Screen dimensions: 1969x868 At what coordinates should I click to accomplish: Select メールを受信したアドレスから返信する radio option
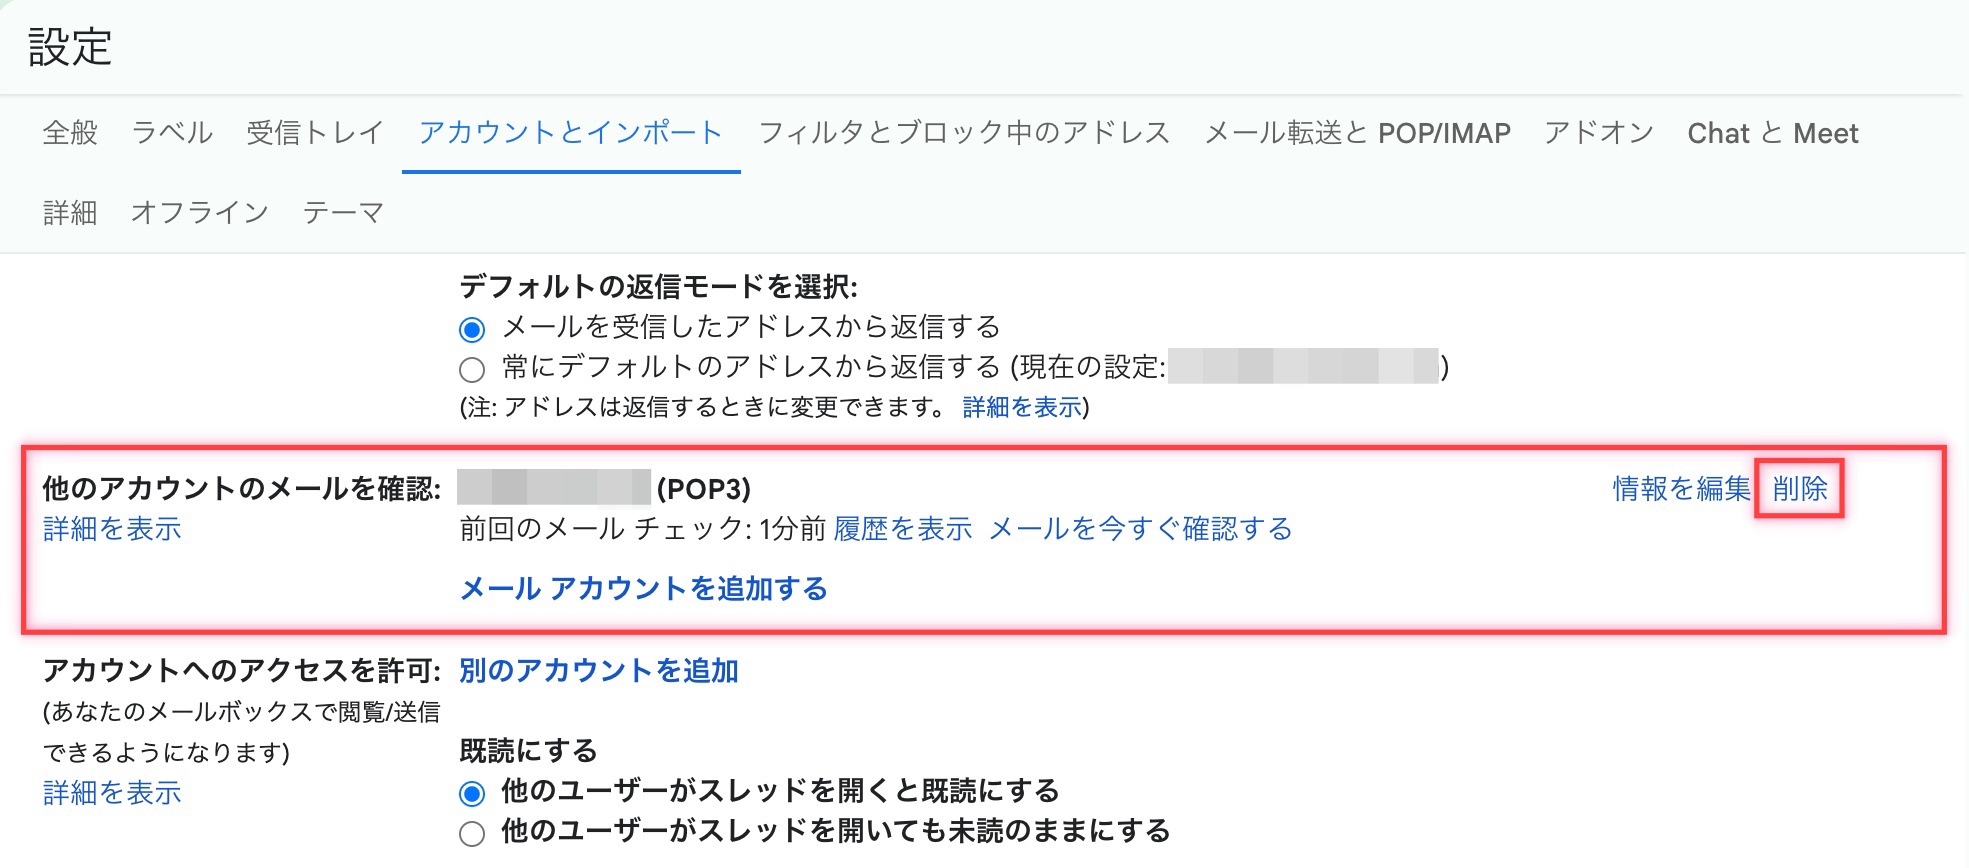(472, 329)
